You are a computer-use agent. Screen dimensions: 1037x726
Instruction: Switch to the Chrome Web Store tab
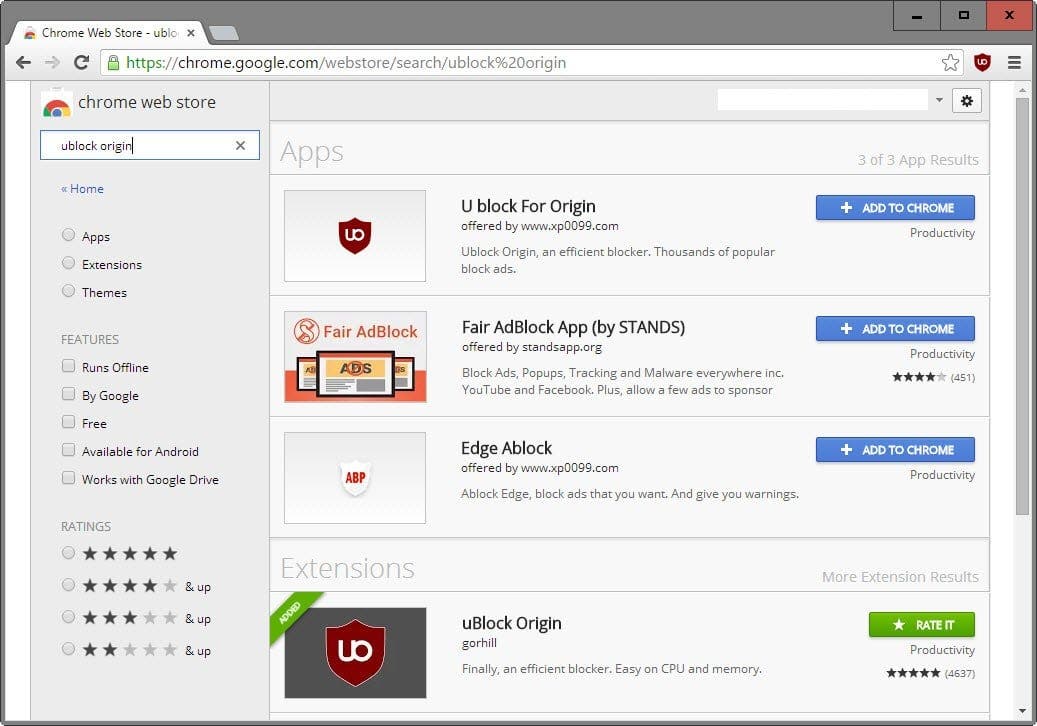click(x=100, y=31)
